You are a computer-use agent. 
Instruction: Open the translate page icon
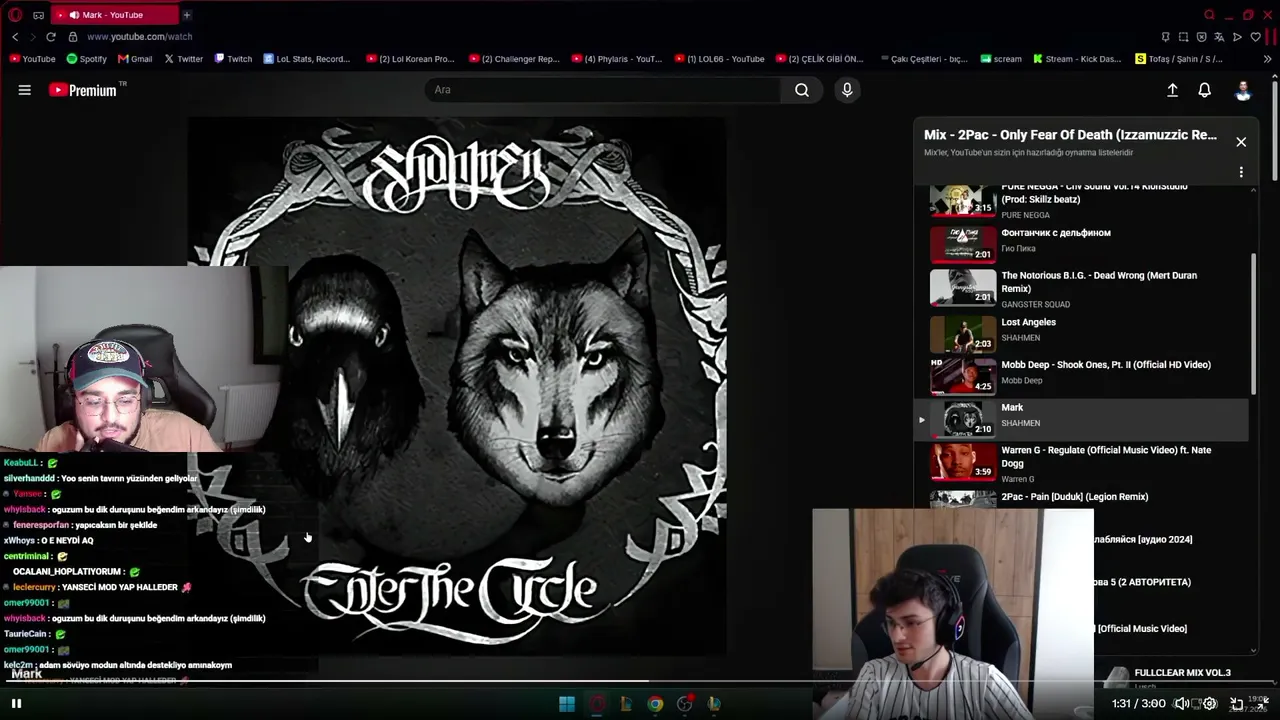[1219, 37]
